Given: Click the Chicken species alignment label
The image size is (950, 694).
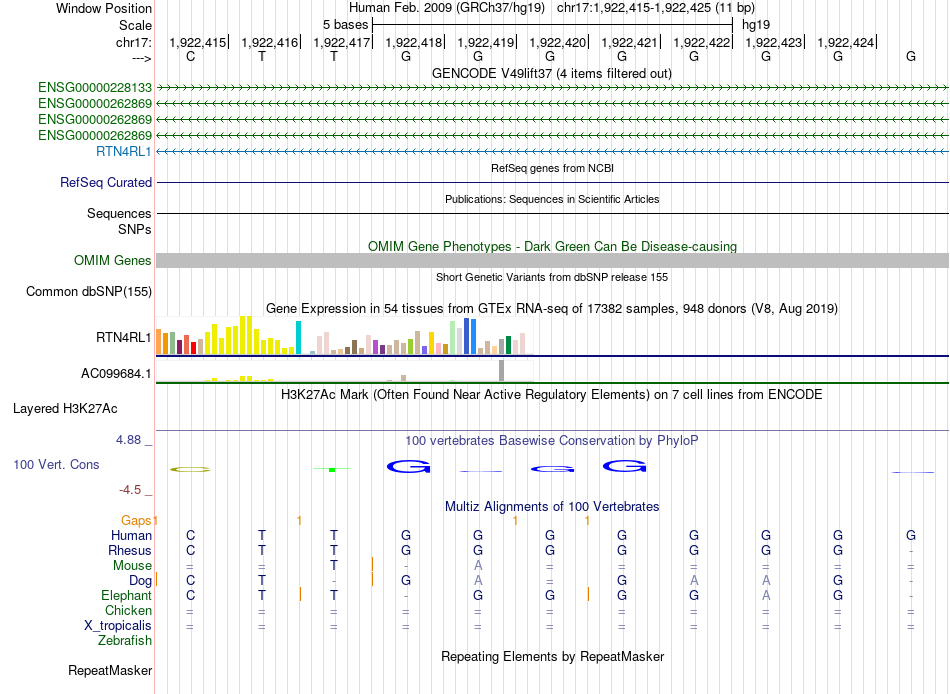Looking at the screenshot, I should (128, 610).
